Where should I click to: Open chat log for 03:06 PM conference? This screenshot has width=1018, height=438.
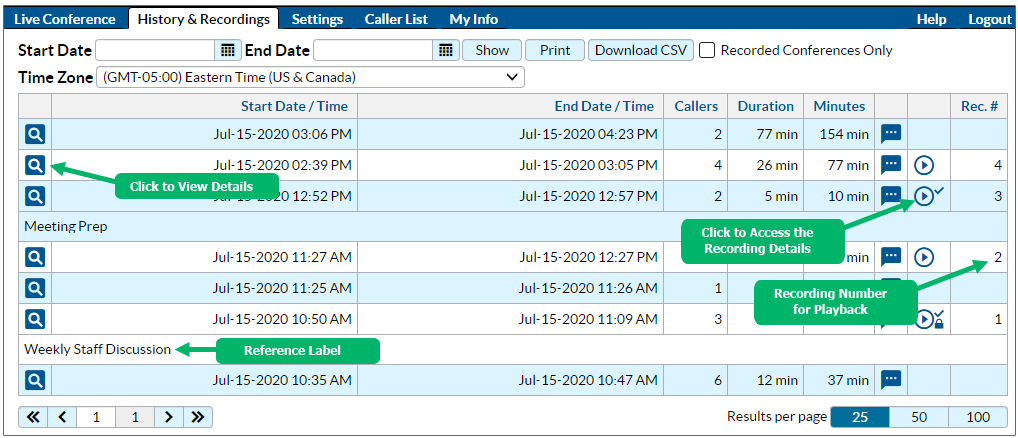(x=891, y=134)
